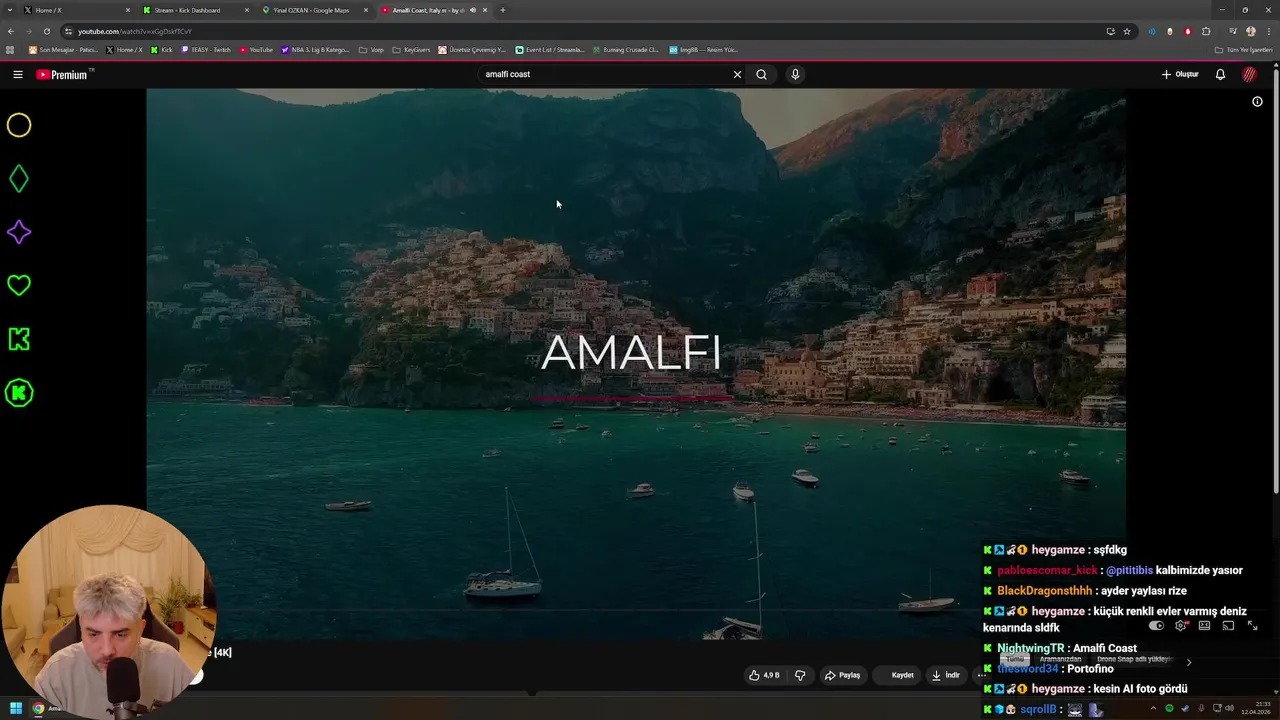This screenshot has height=720, width=1280.
Task: Dislike the Amalfi video
Action: point(800,675)
